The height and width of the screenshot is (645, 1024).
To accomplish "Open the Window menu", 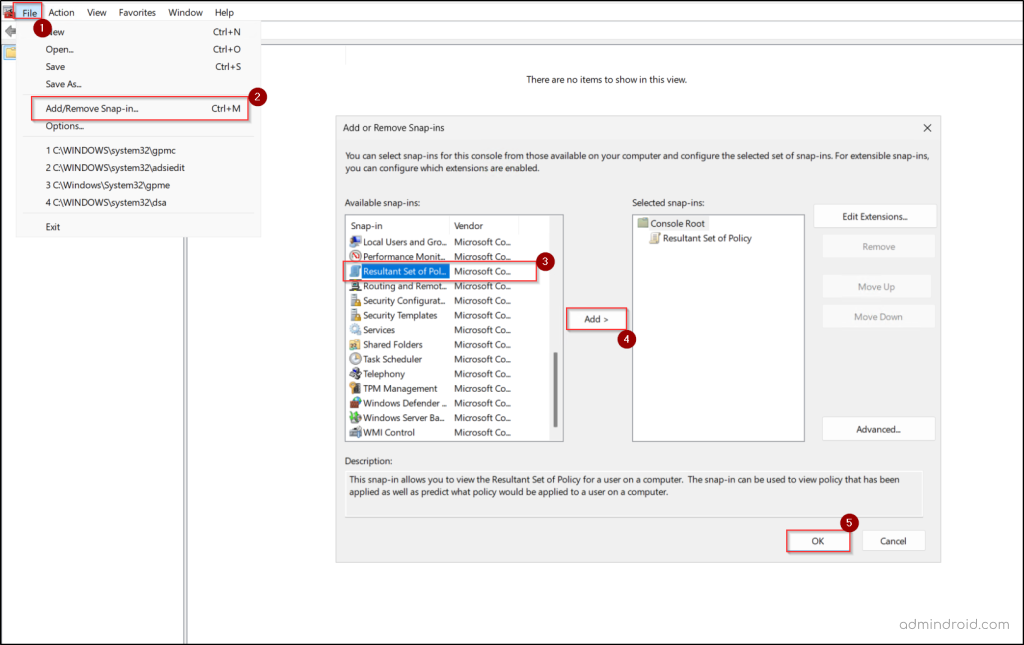I will tap(185, 12).
